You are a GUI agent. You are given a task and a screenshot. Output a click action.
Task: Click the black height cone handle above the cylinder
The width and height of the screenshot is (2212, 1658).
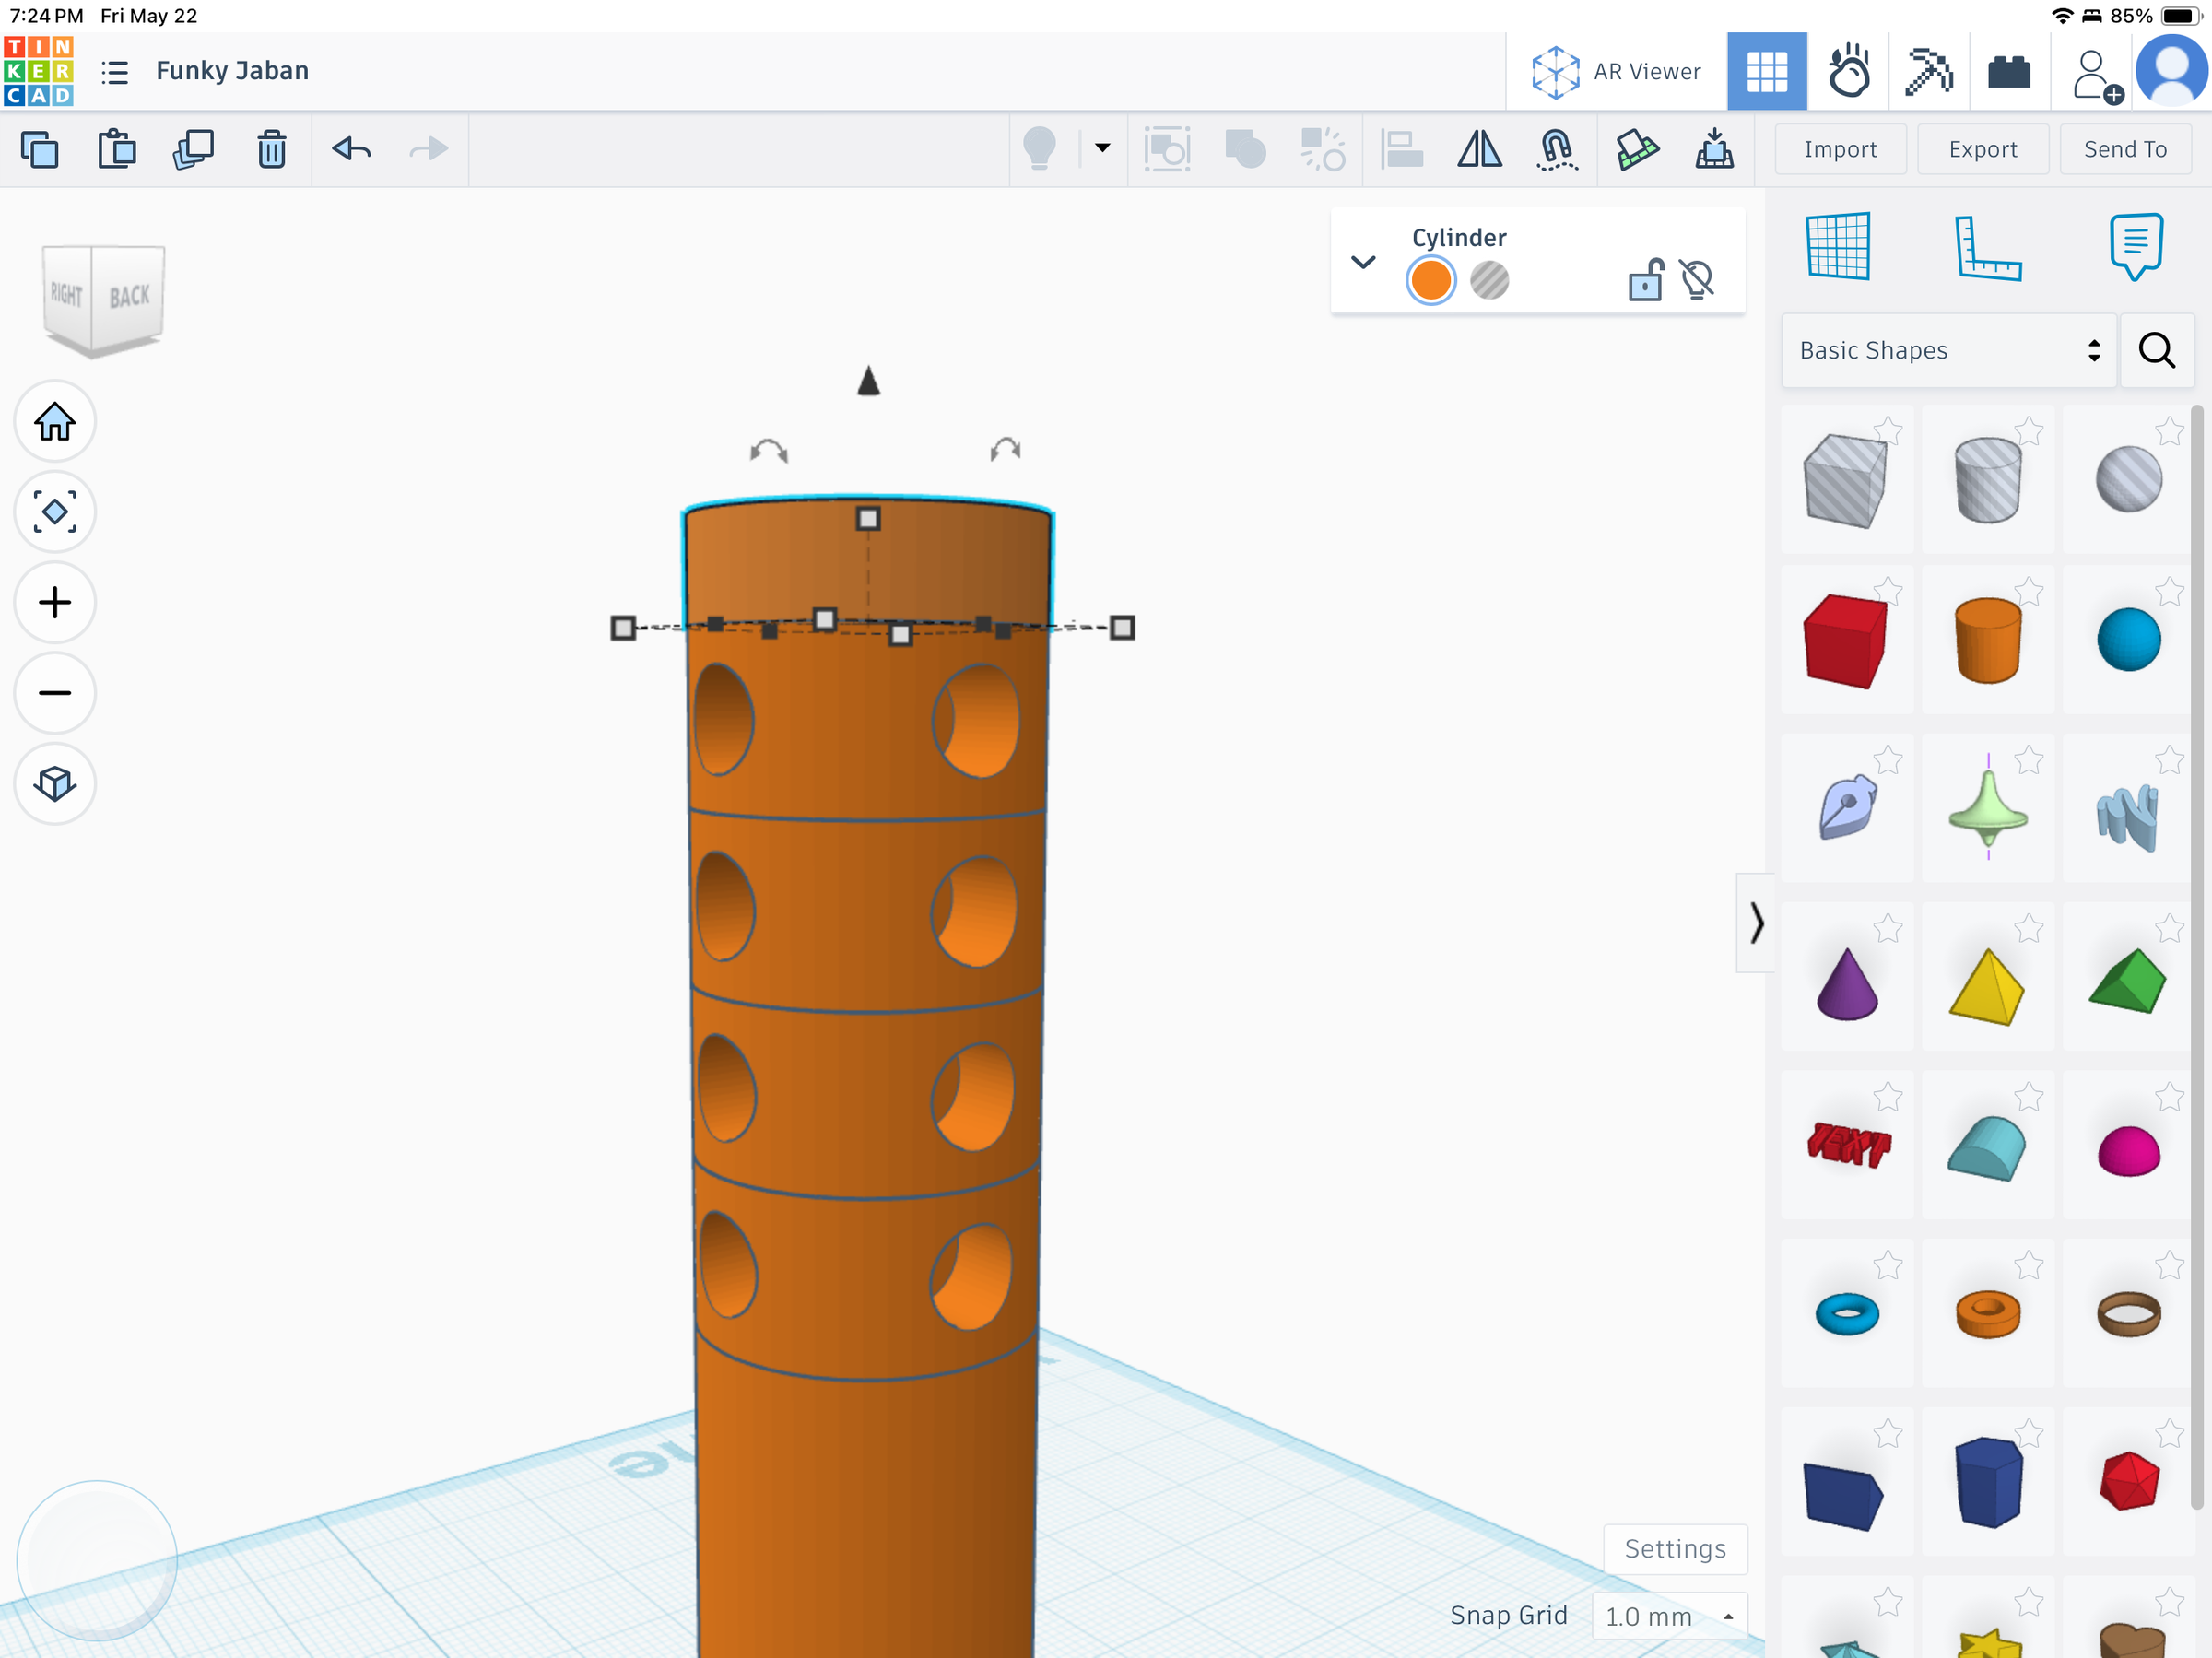868,381
